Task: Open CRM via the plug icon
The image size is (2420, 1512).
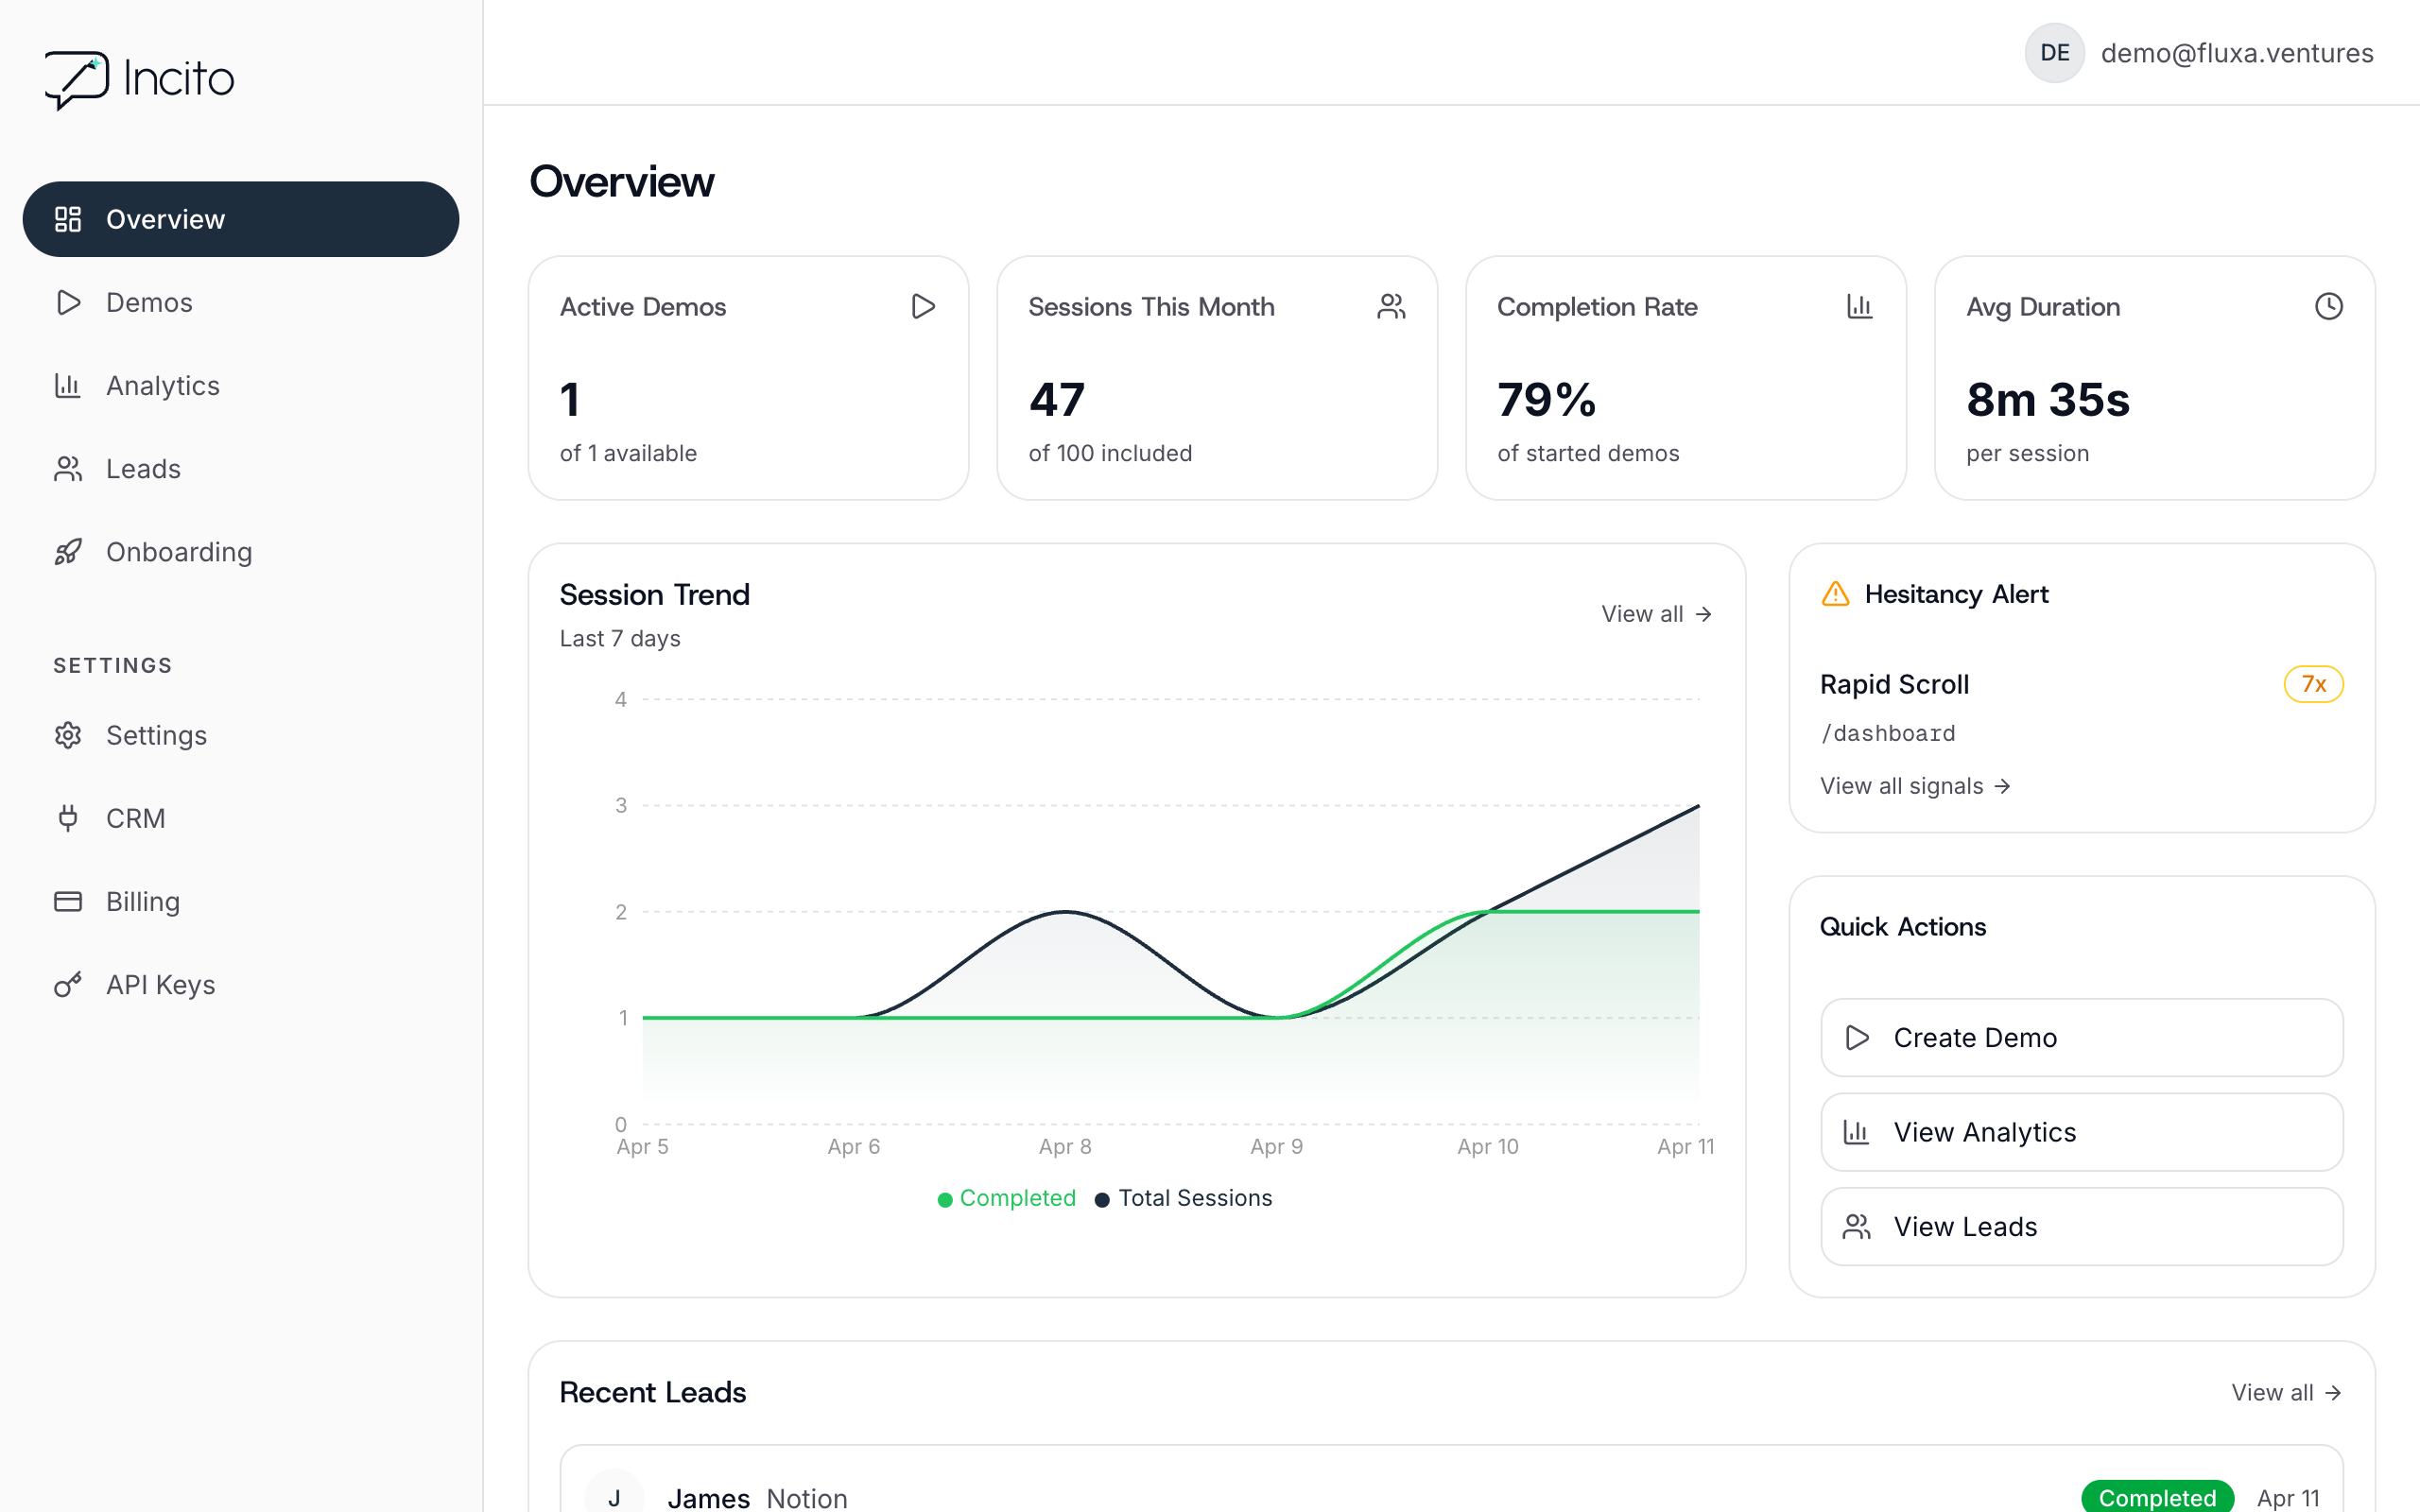Action: pyautogui.click(x=68, y=818)
